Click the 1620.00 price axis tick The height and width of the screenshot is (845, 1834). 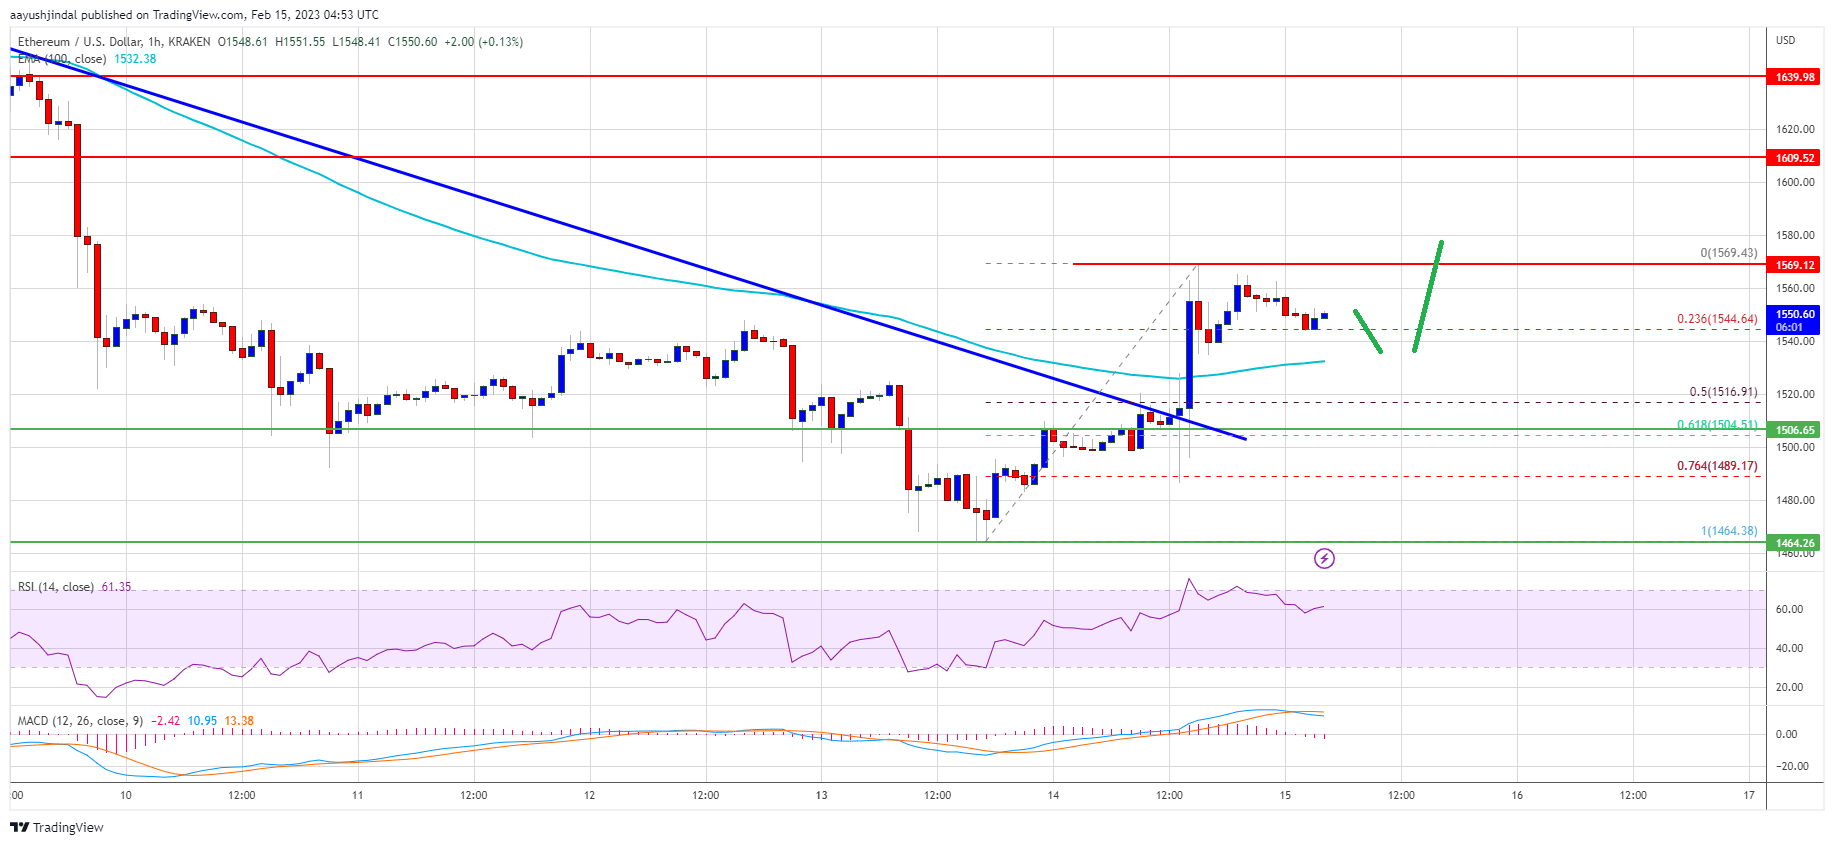coord(1795,129)
